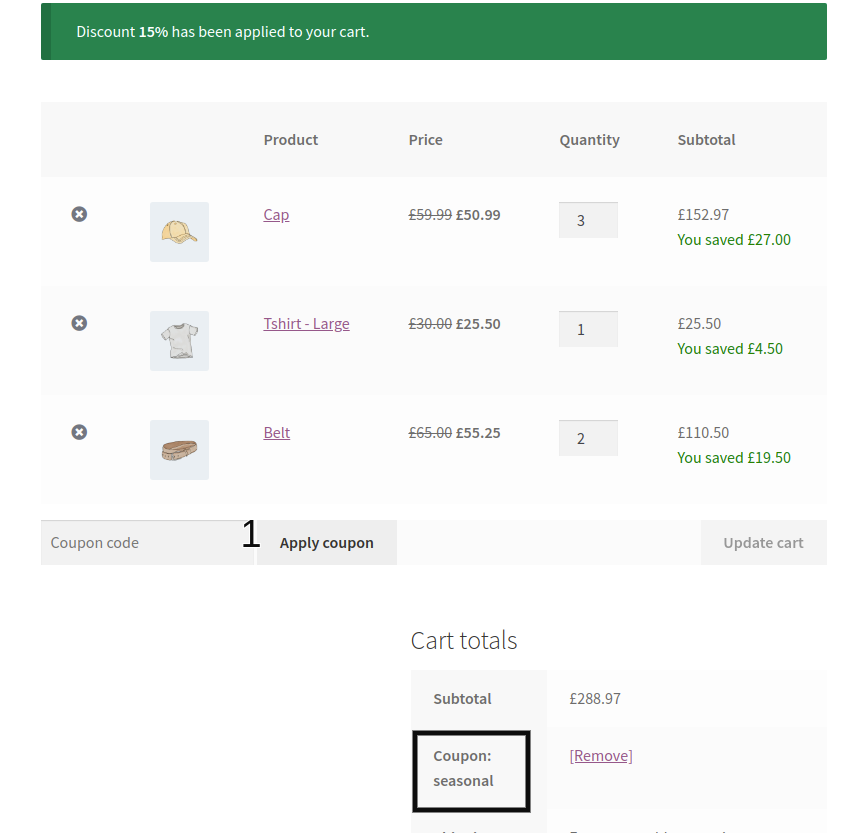This screenshot has height=833, width=868.
Task: Open the Cap product link
Action: click(276, 215)
